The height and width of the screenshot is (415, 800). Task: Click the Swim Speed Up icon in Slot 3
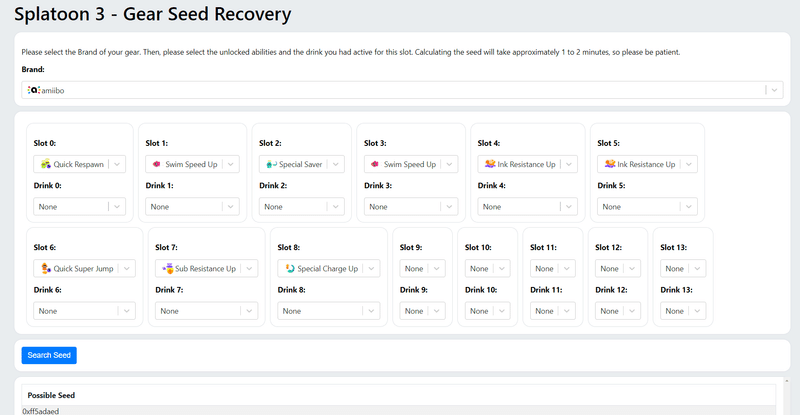pyautogui.click(x=375, y=164)
